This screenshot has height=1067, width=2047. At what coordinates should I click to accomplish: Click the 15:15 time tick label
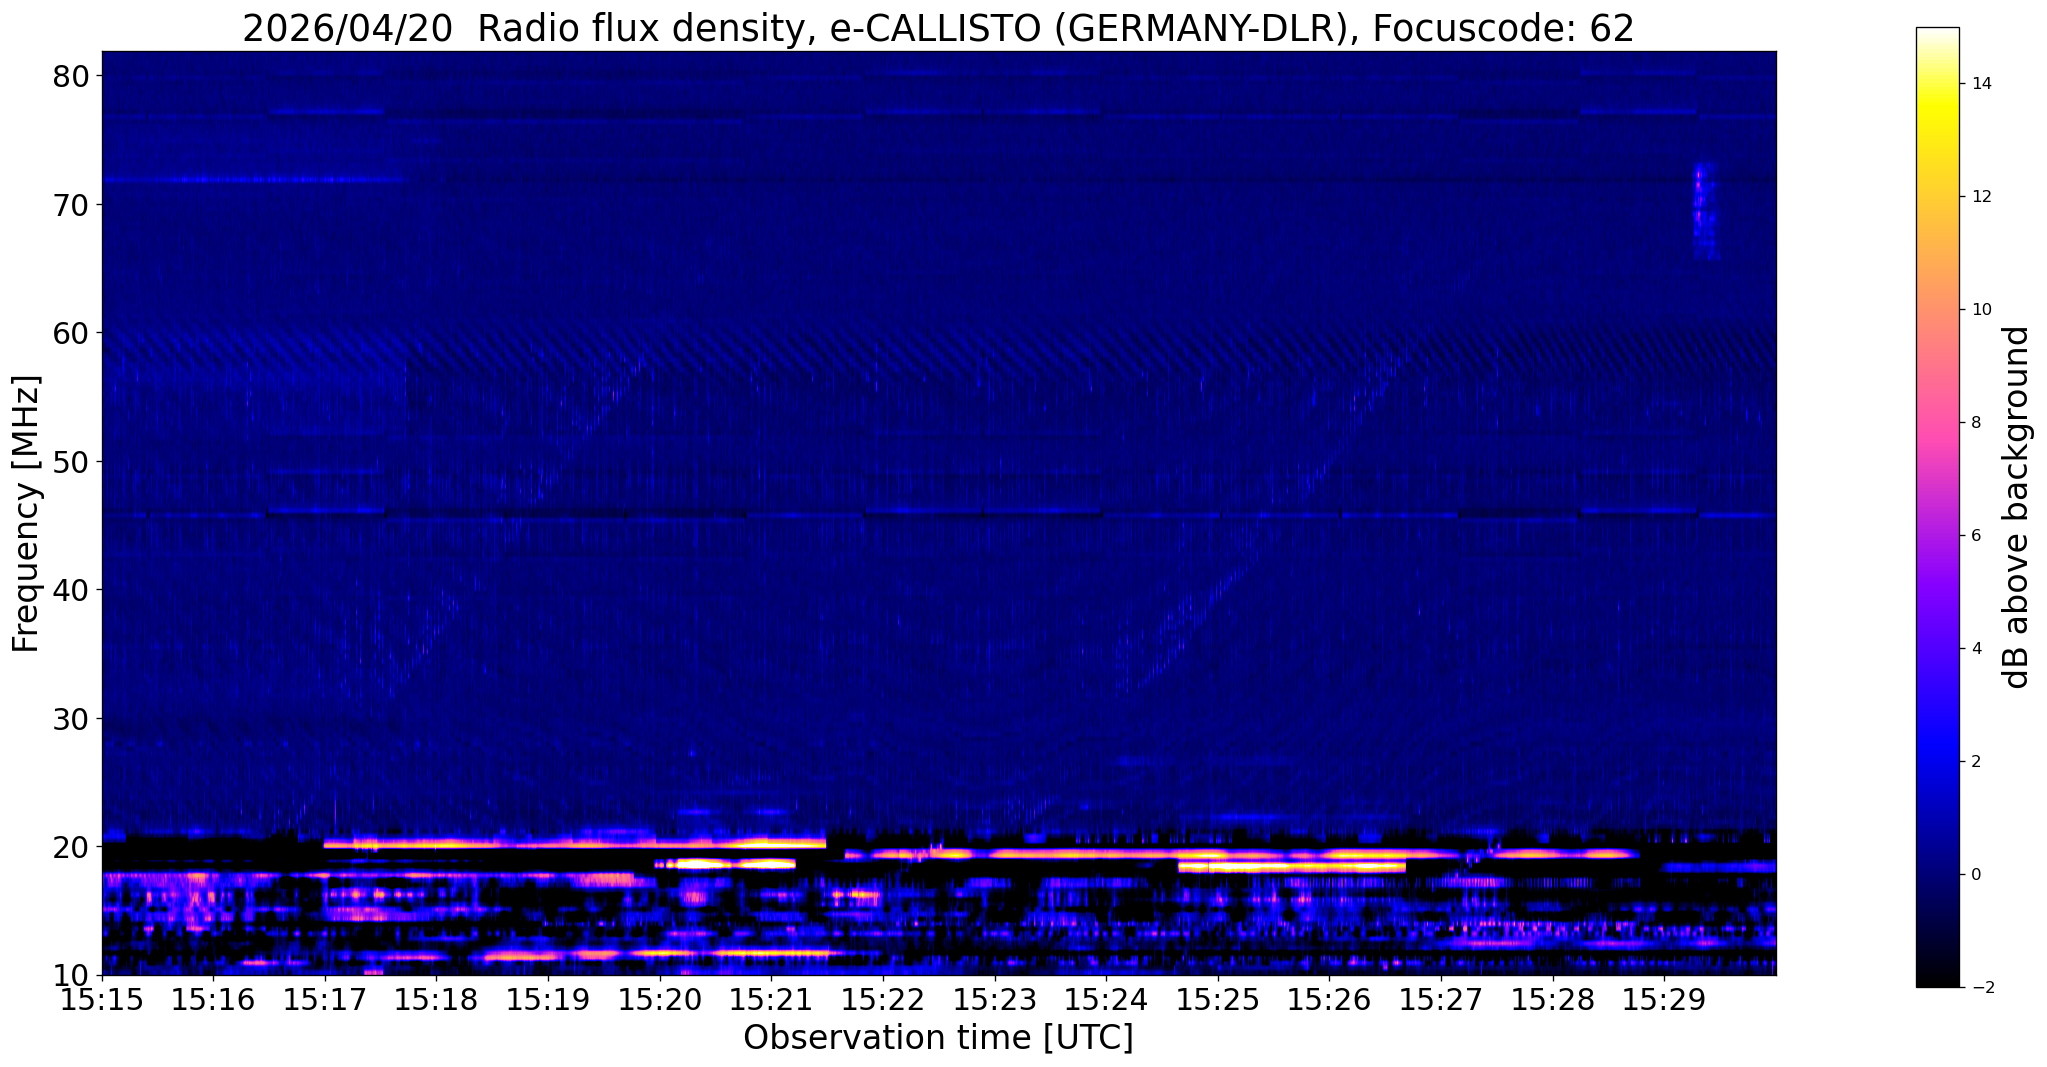[x=102, y=999]
